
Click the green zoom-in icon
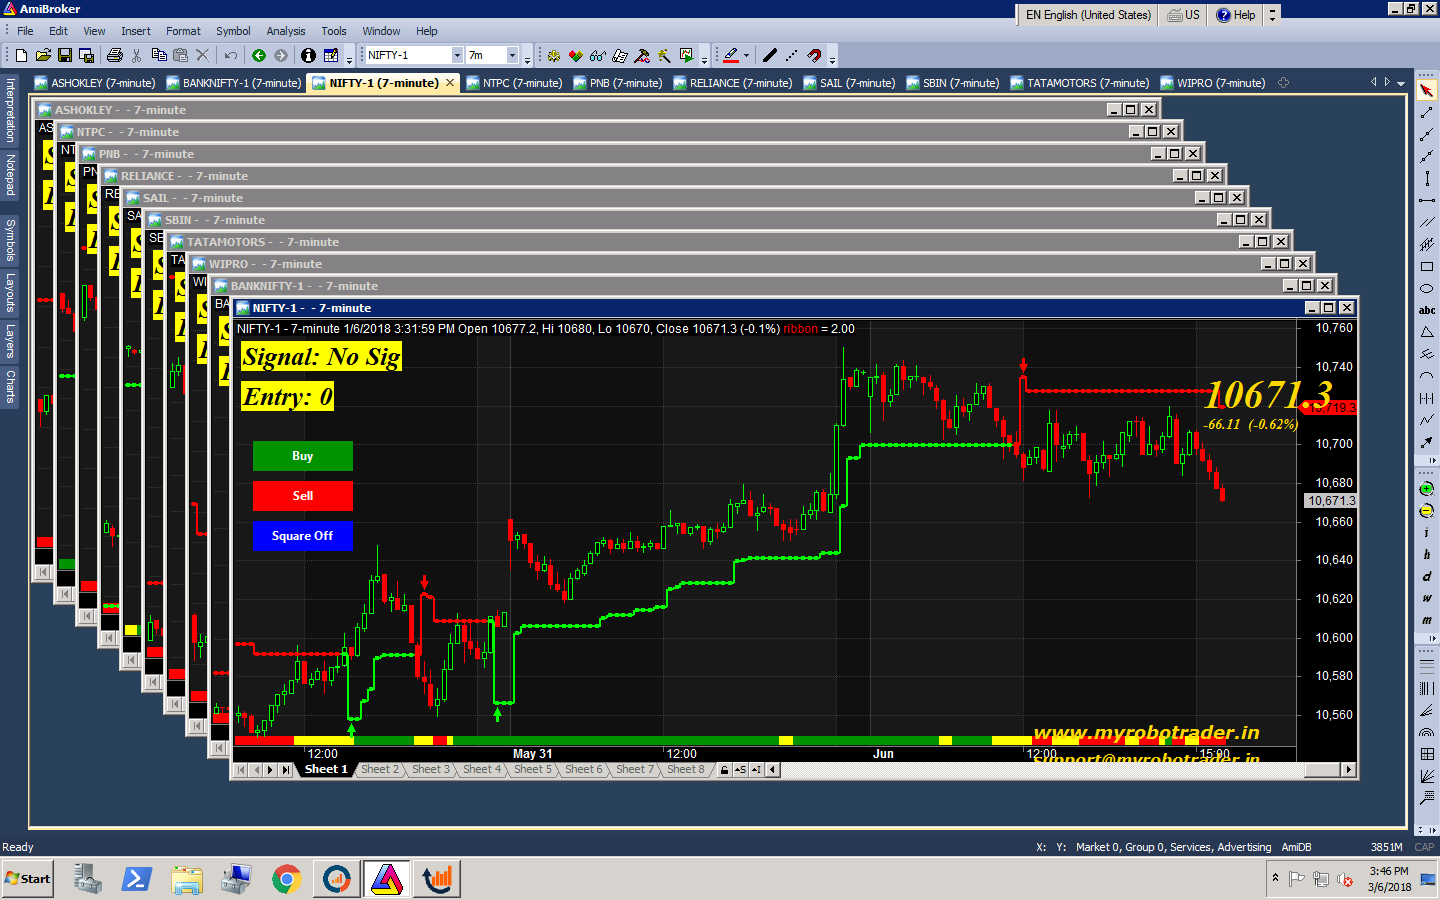(1427, 489)
